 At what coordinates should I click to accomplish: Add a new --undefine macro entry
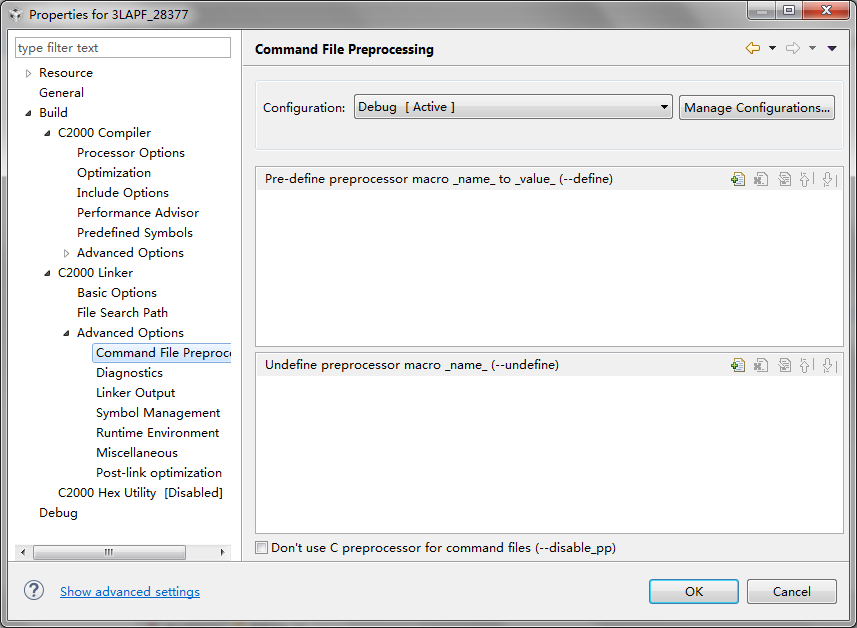point(738,365)
